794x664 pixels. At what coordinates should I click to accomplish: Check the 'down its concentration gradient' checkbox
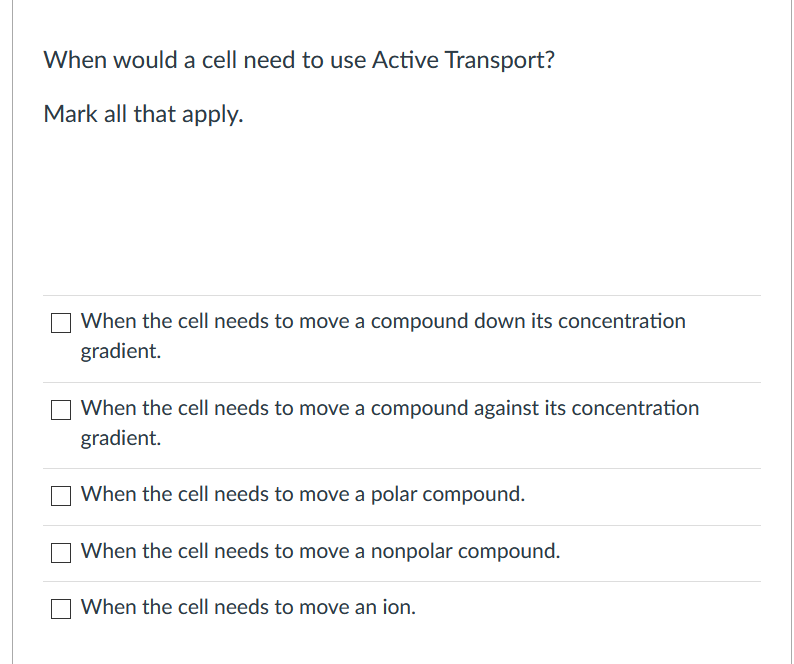coord(61,323)
